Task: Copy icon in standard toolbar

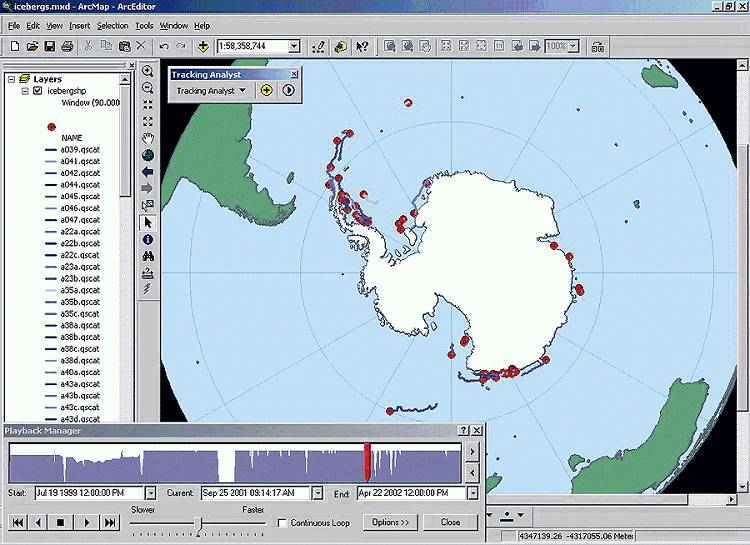Action: point(106,46)
